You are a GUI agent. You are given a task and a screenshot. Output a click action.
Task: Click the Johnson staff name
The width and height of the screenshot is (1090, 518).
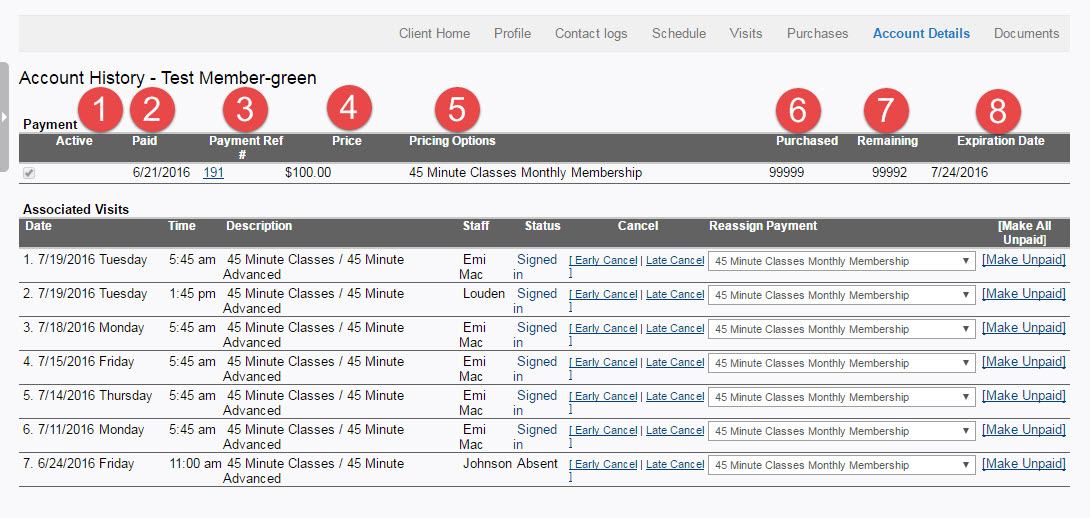click(x=487, y=463)
